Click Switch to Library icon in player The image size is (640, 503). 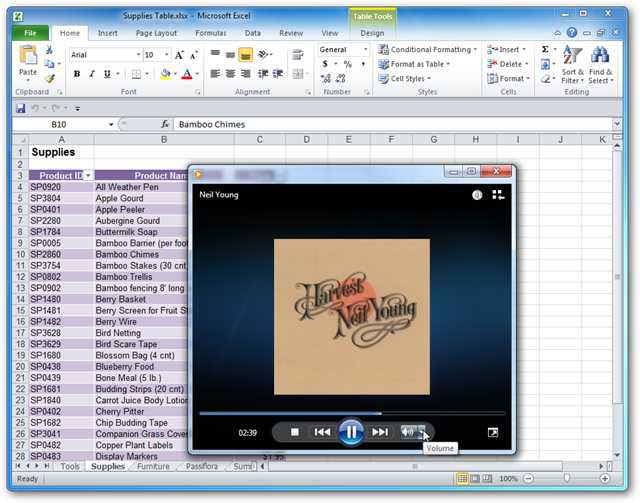tap(498, 195)
